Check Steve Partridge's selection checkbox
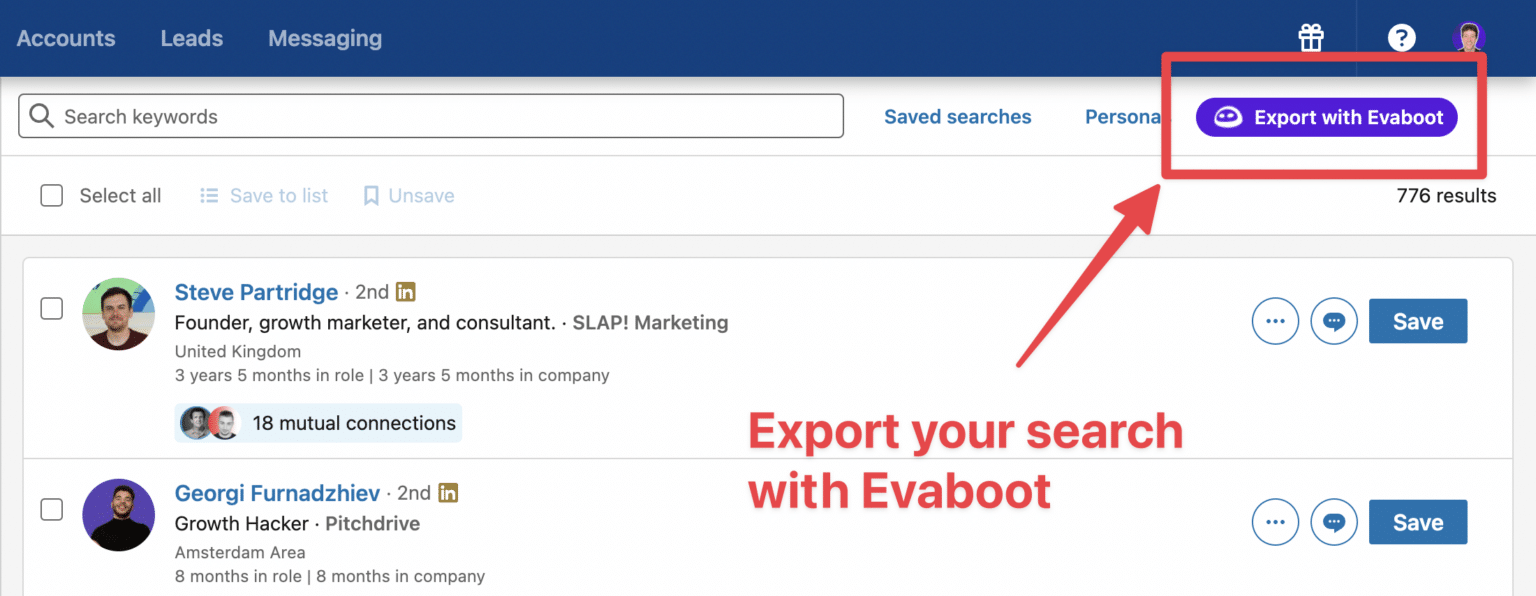The width and height of the screenshot is (1536, 596). coord(51,309)
